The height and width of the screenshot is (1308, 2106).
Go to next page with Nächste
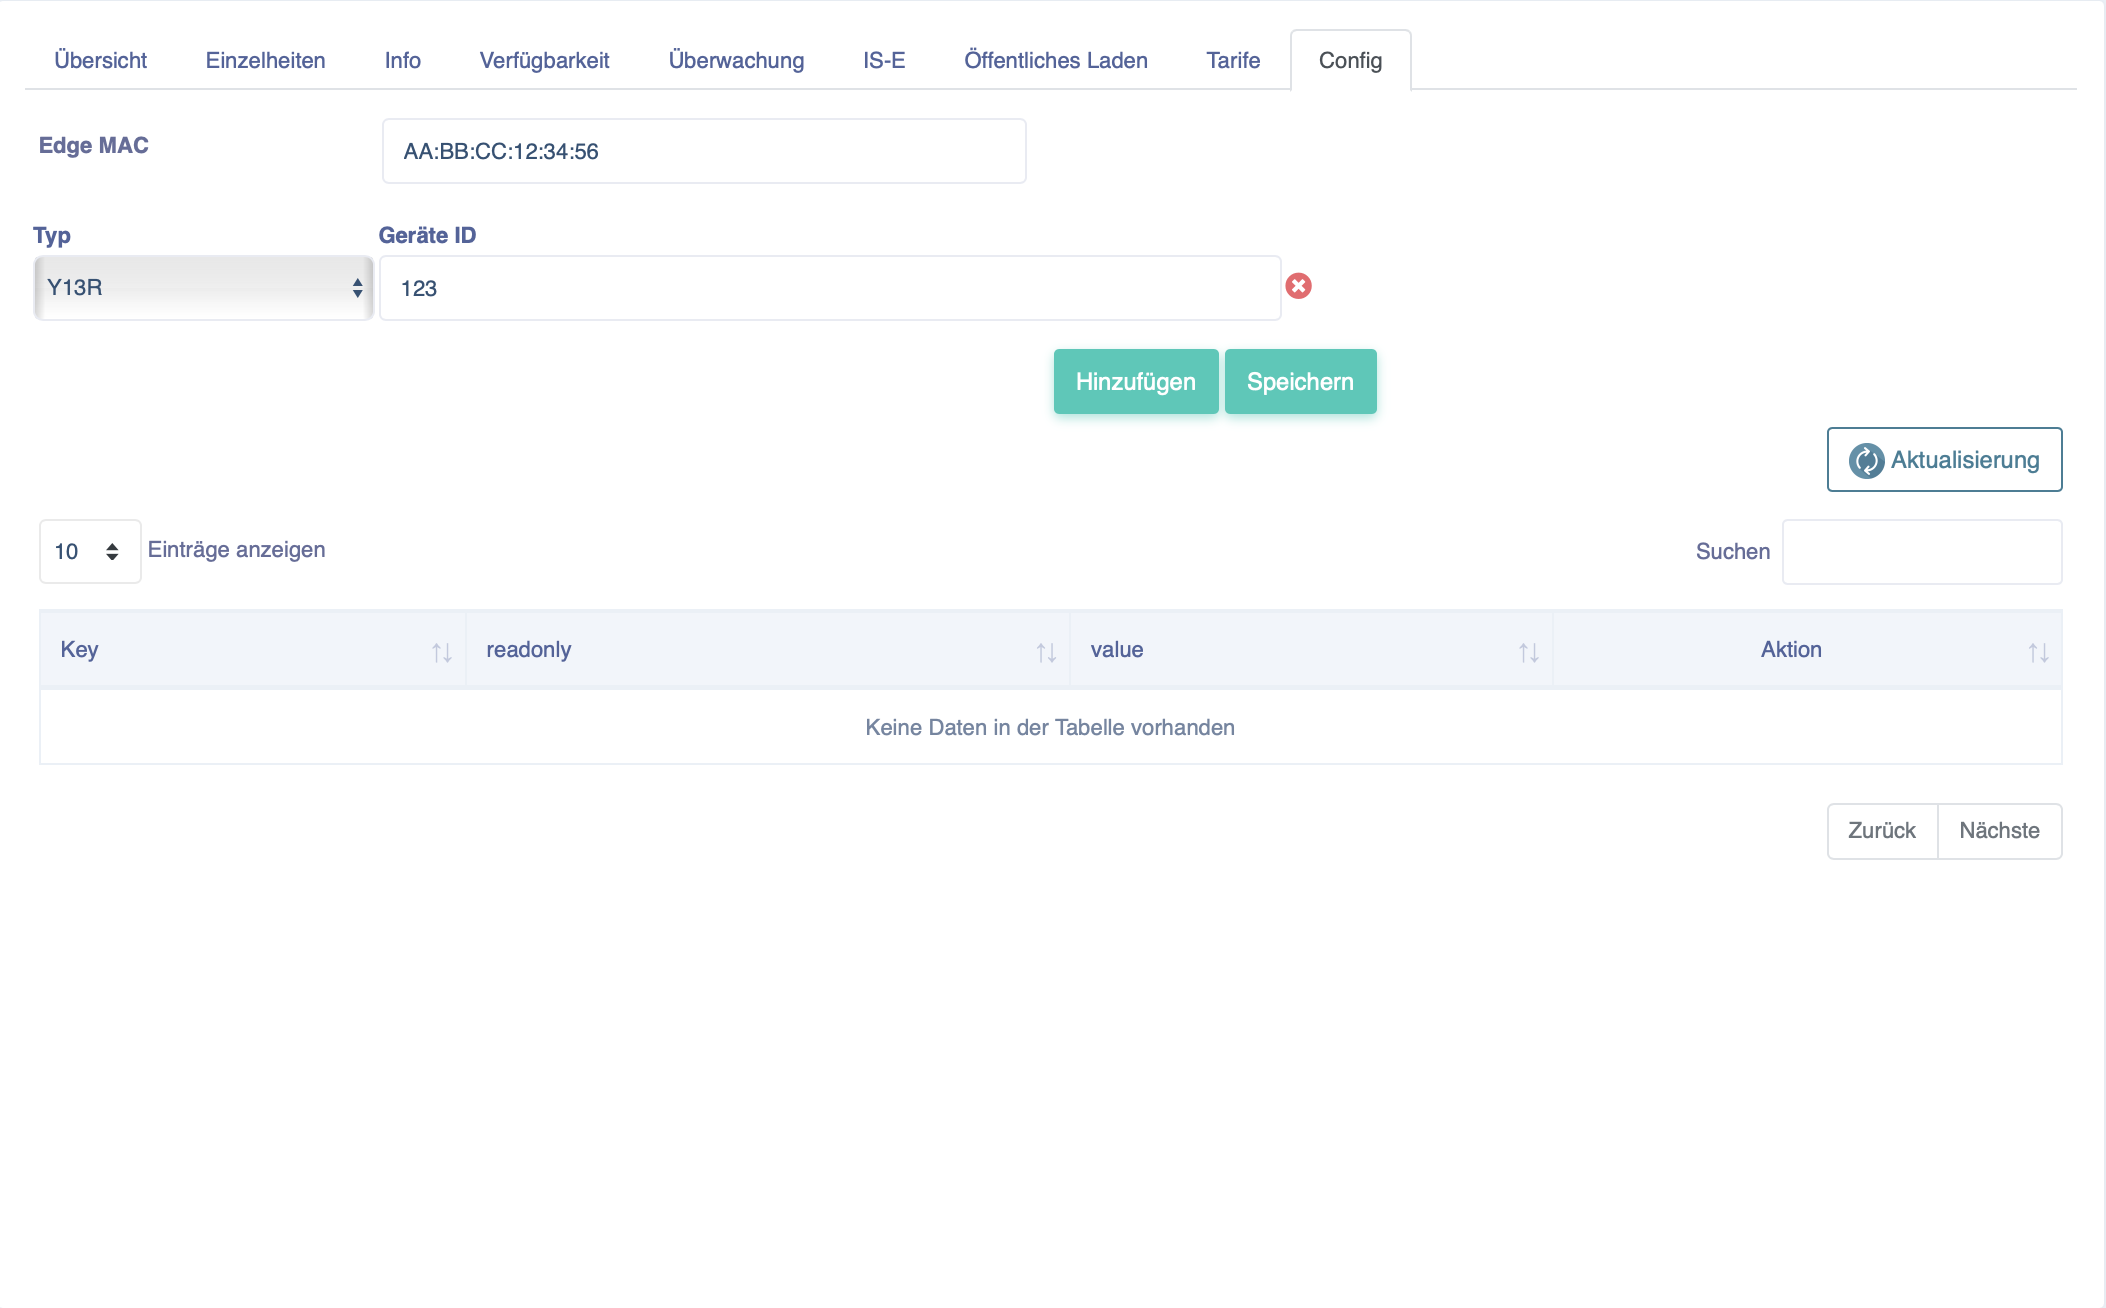[1999, 831]
